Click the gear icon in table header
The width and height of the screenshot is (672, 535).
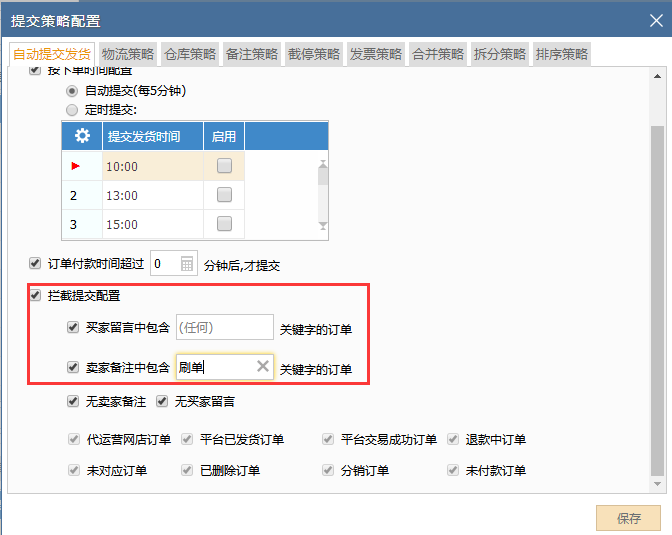[x=82, y=136]
